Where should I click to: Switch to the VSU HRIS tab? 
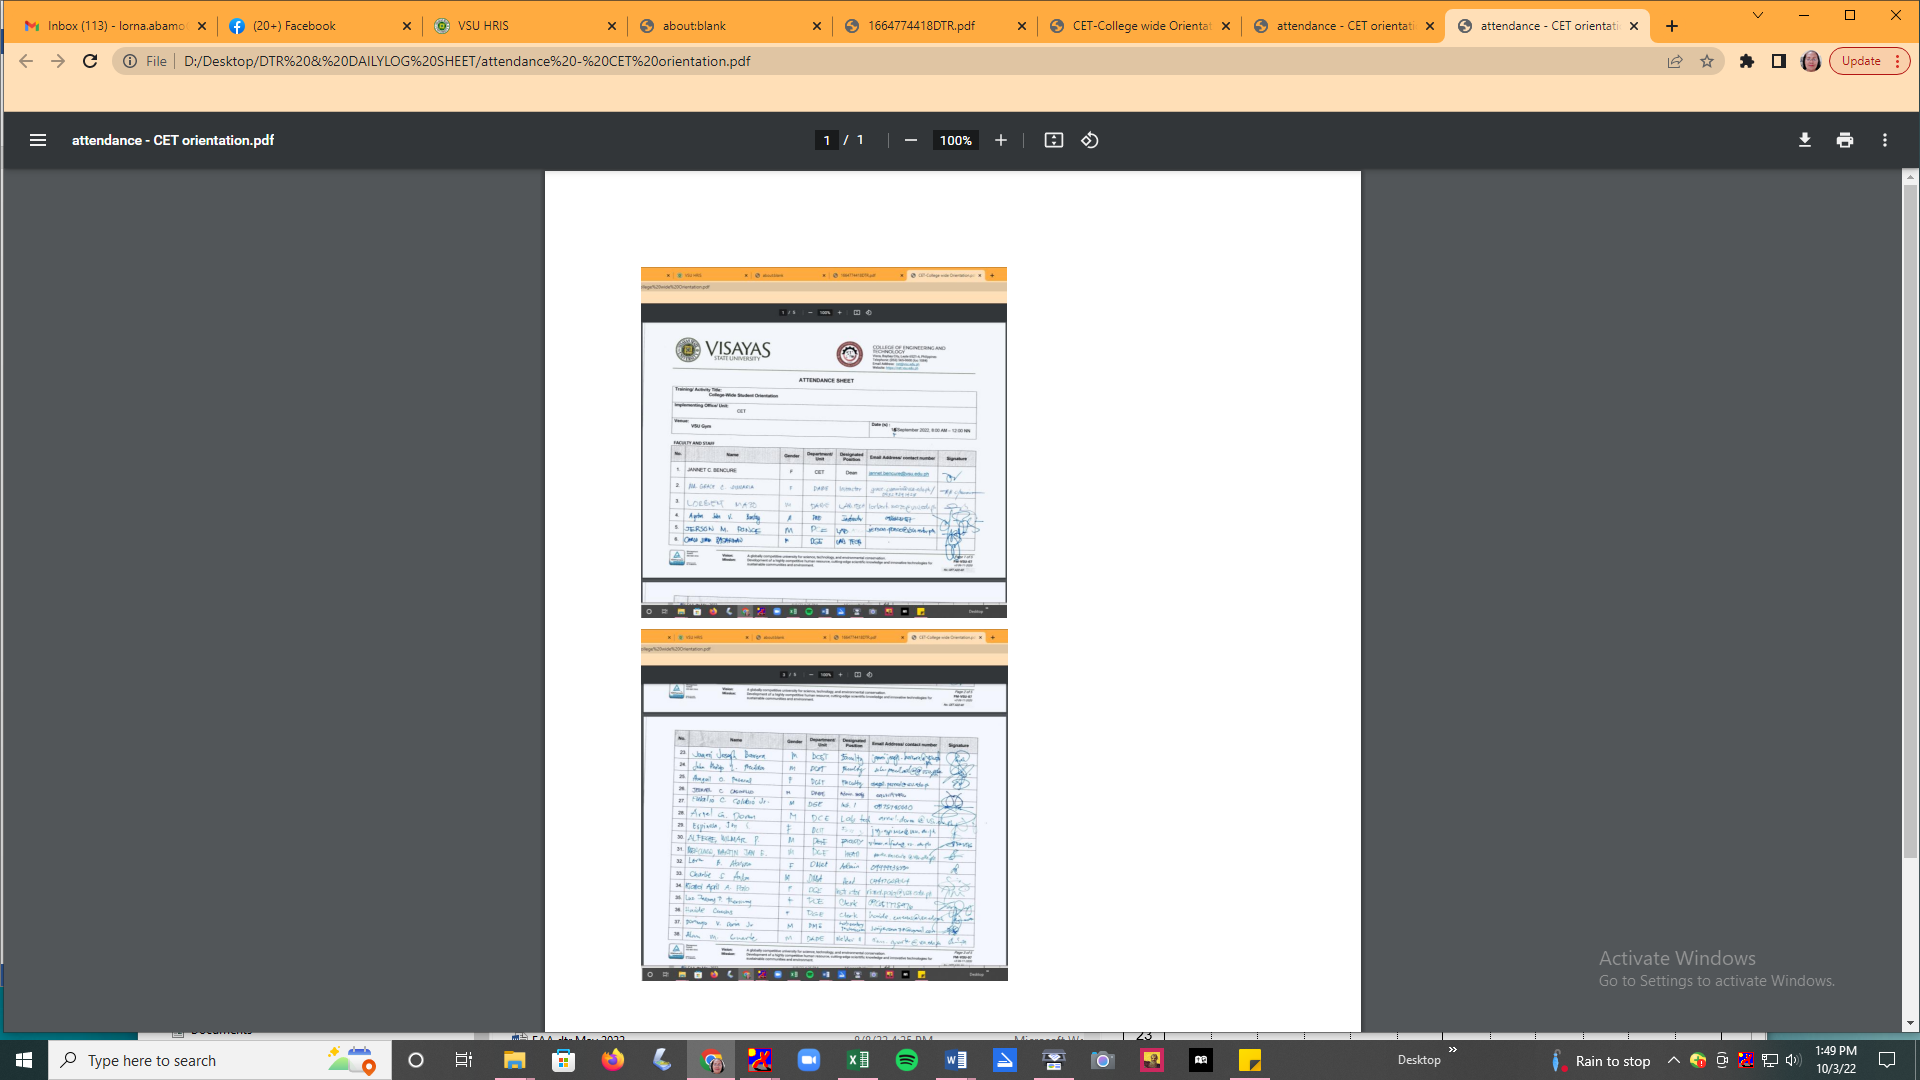coord(520,26)
